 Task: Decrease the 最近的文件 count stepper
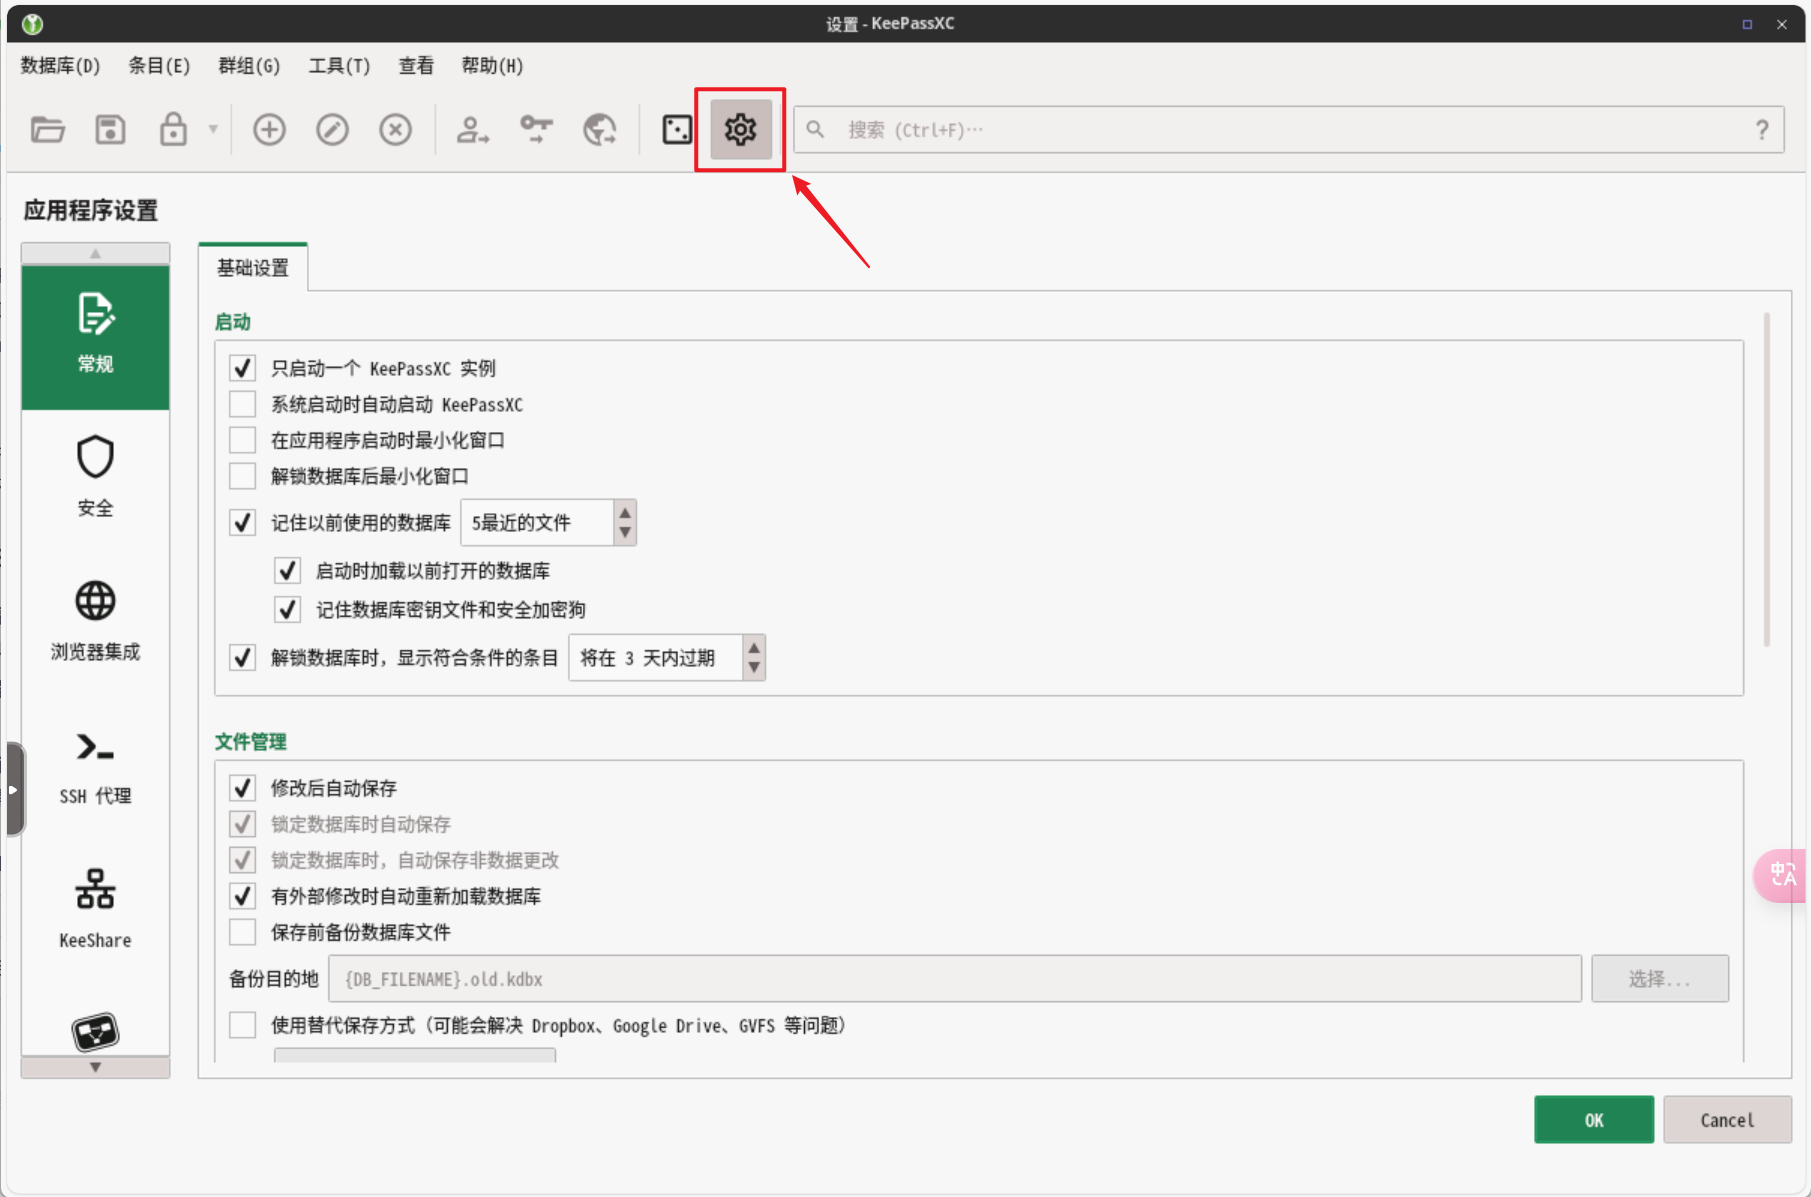click(625, 533)
